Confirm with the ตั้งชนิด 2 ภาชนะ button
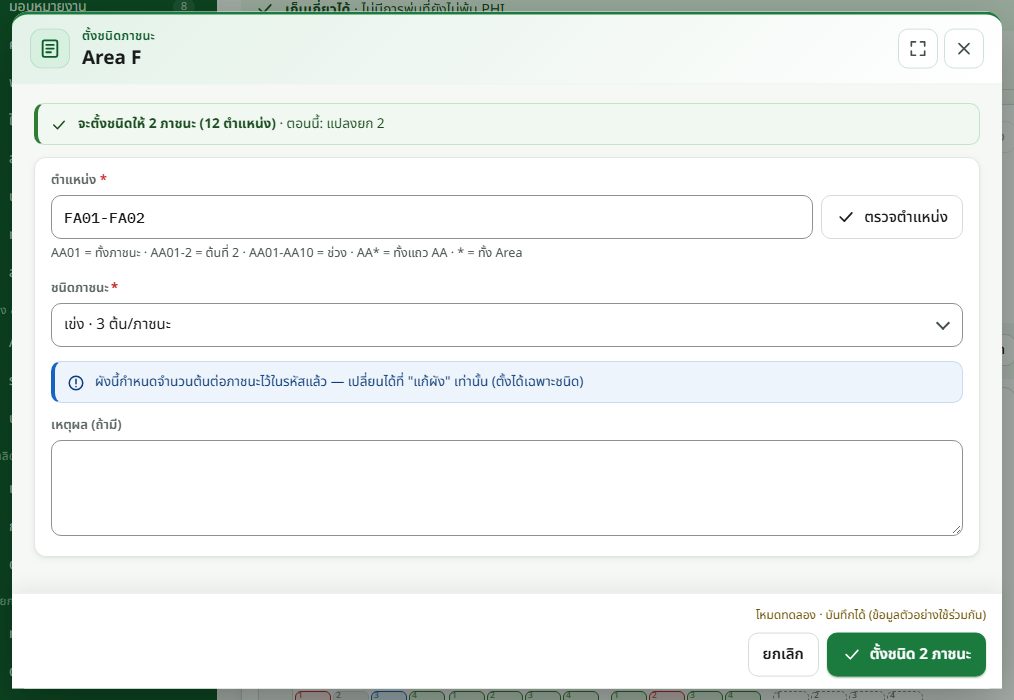 [x=906, y=654]
